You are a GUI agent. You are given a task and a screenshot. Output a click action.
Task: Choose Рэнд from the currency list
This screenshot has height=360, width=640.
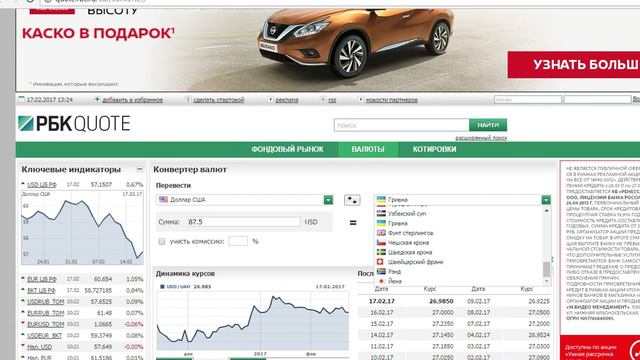point(389,271)
